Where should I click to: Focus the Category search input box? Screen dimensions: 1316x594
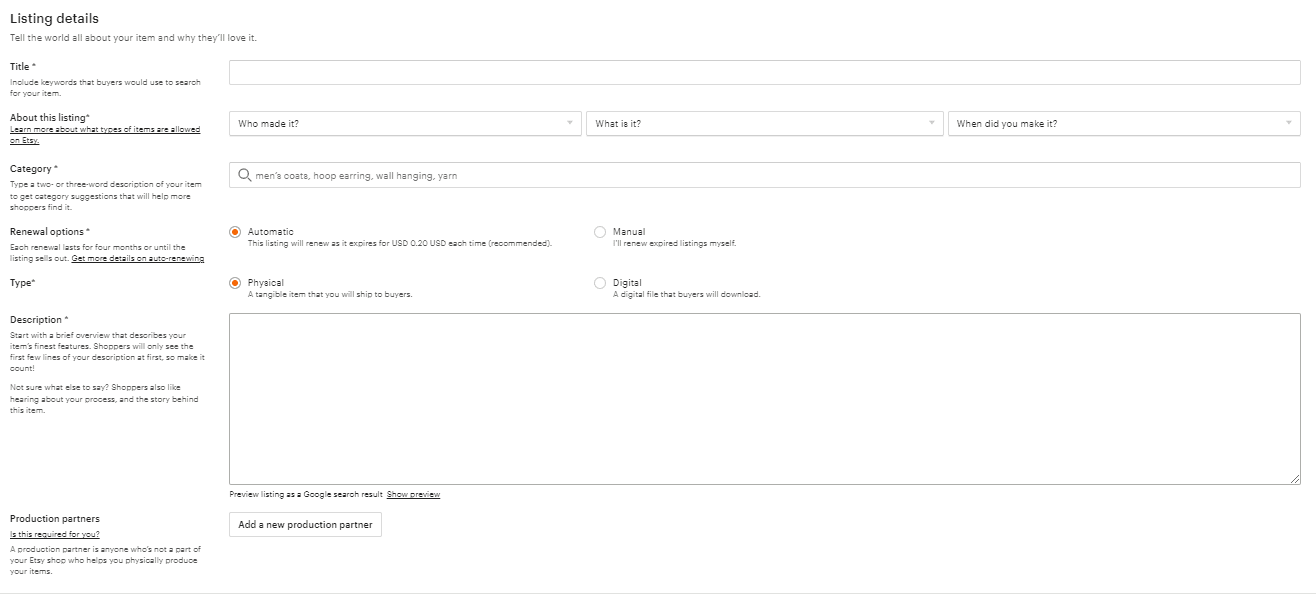pos(770,175)
